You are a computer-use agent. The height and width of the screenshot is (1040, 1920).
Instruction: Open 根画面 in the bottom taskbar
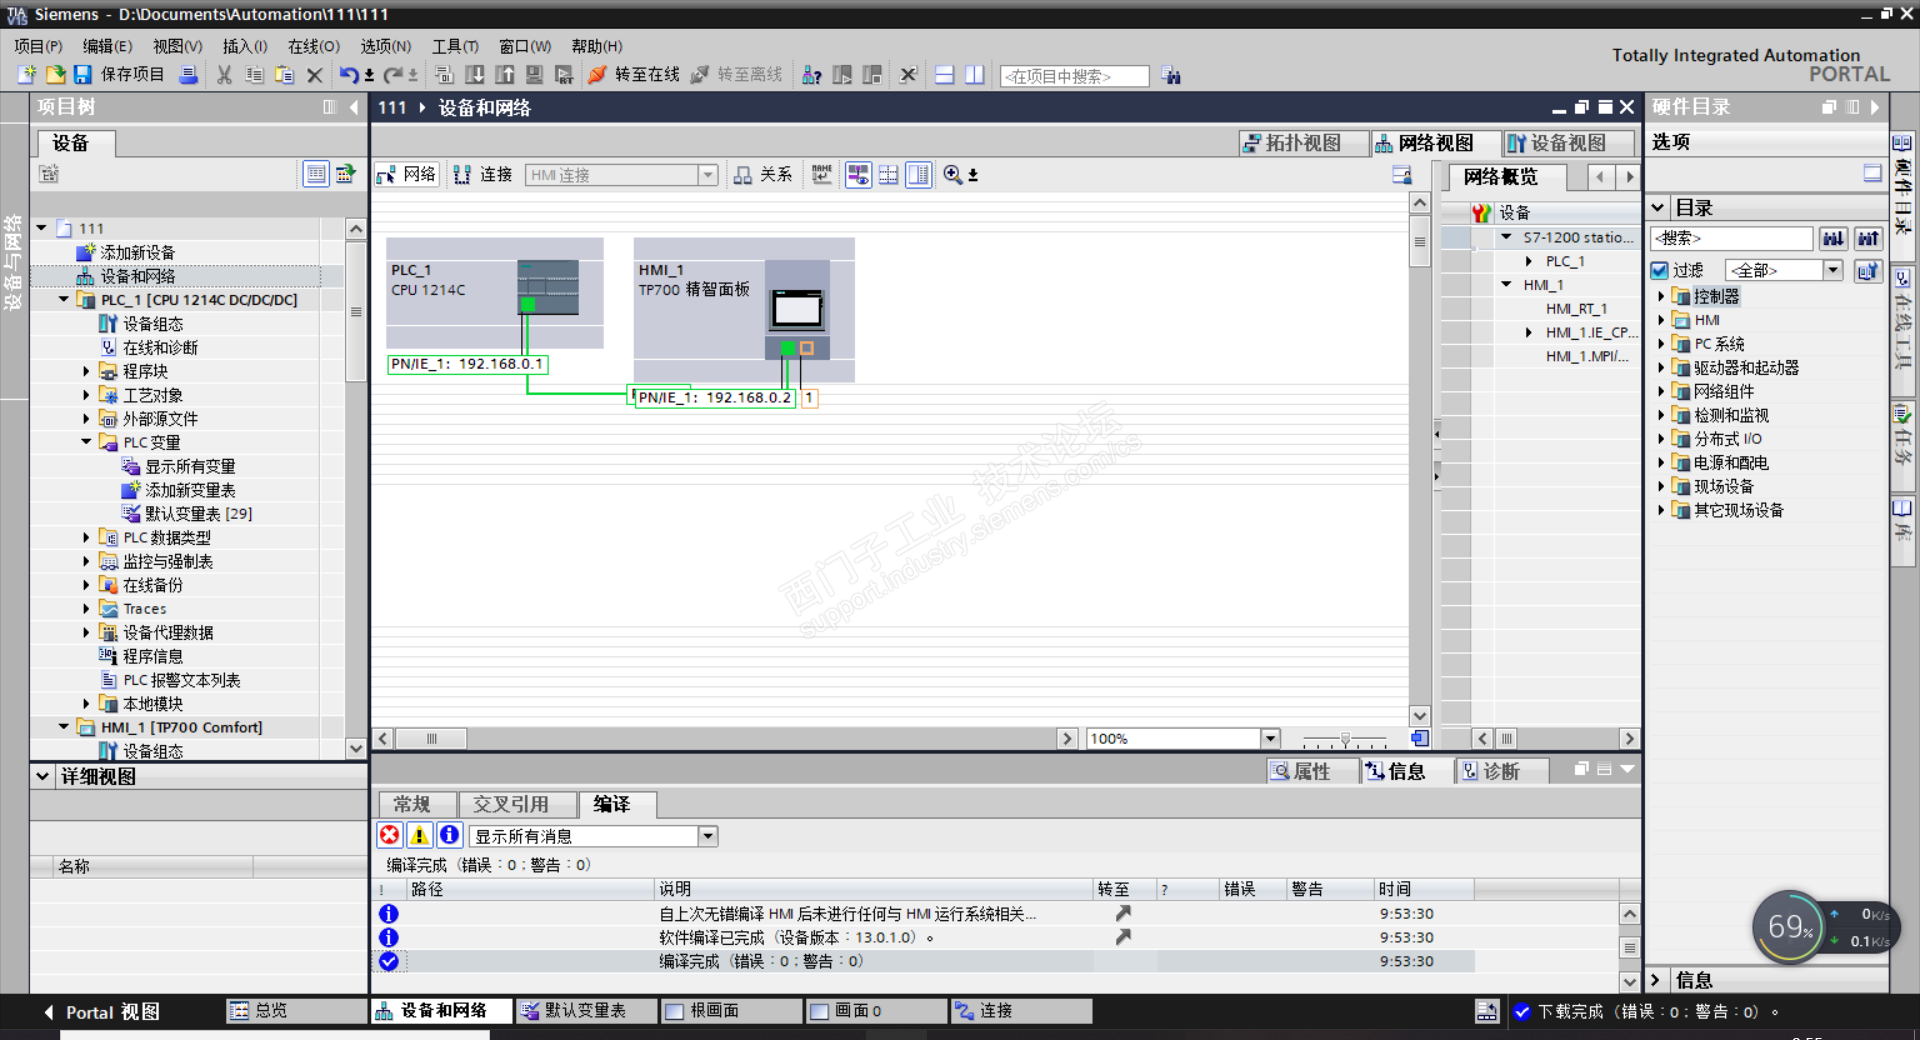[733, 1011]
